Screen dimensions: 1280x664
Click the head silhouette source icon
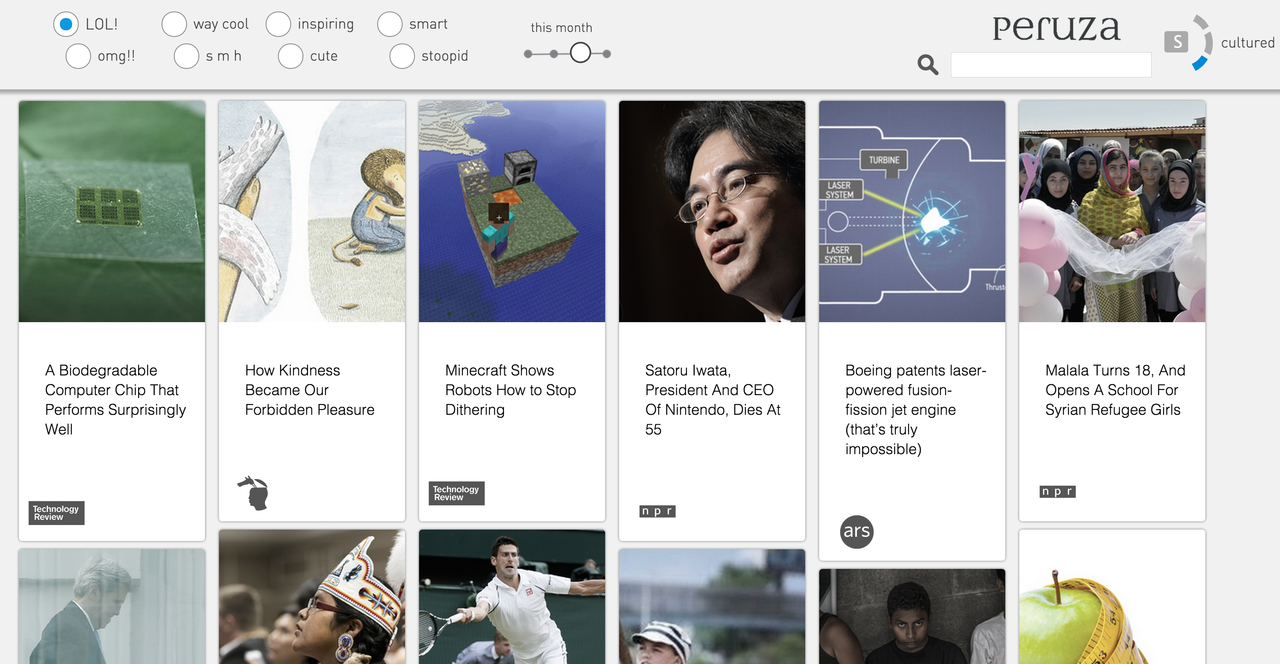[254, 493]
